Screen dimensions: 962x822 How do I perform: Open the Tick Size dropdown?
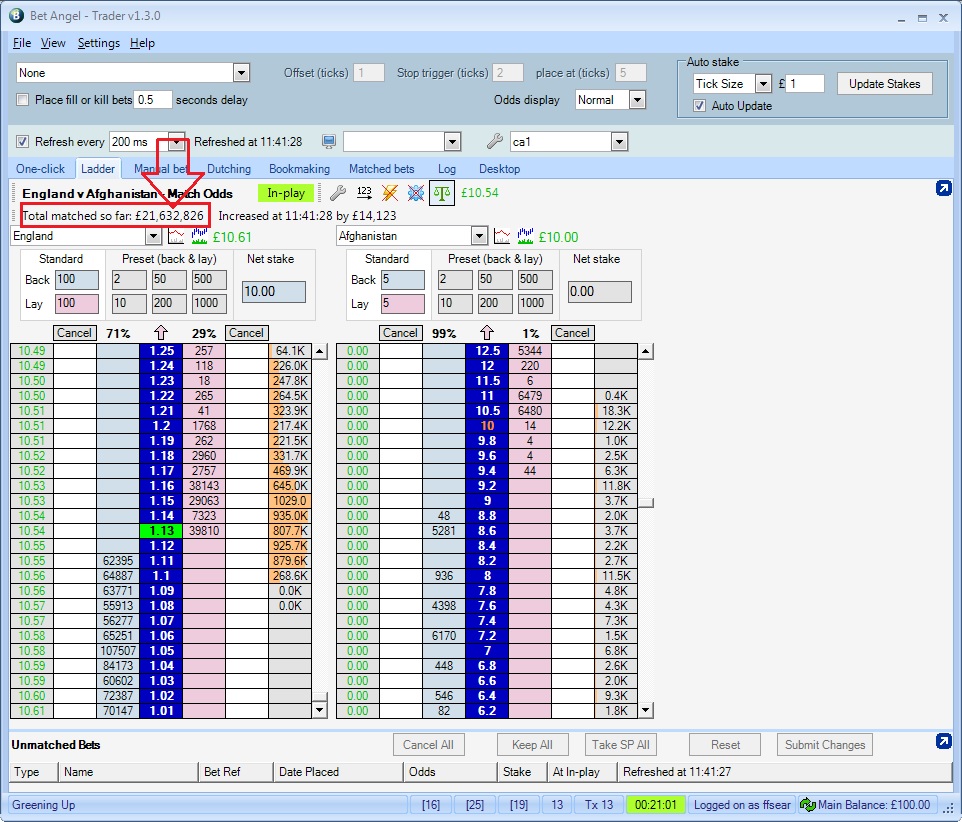764,83
